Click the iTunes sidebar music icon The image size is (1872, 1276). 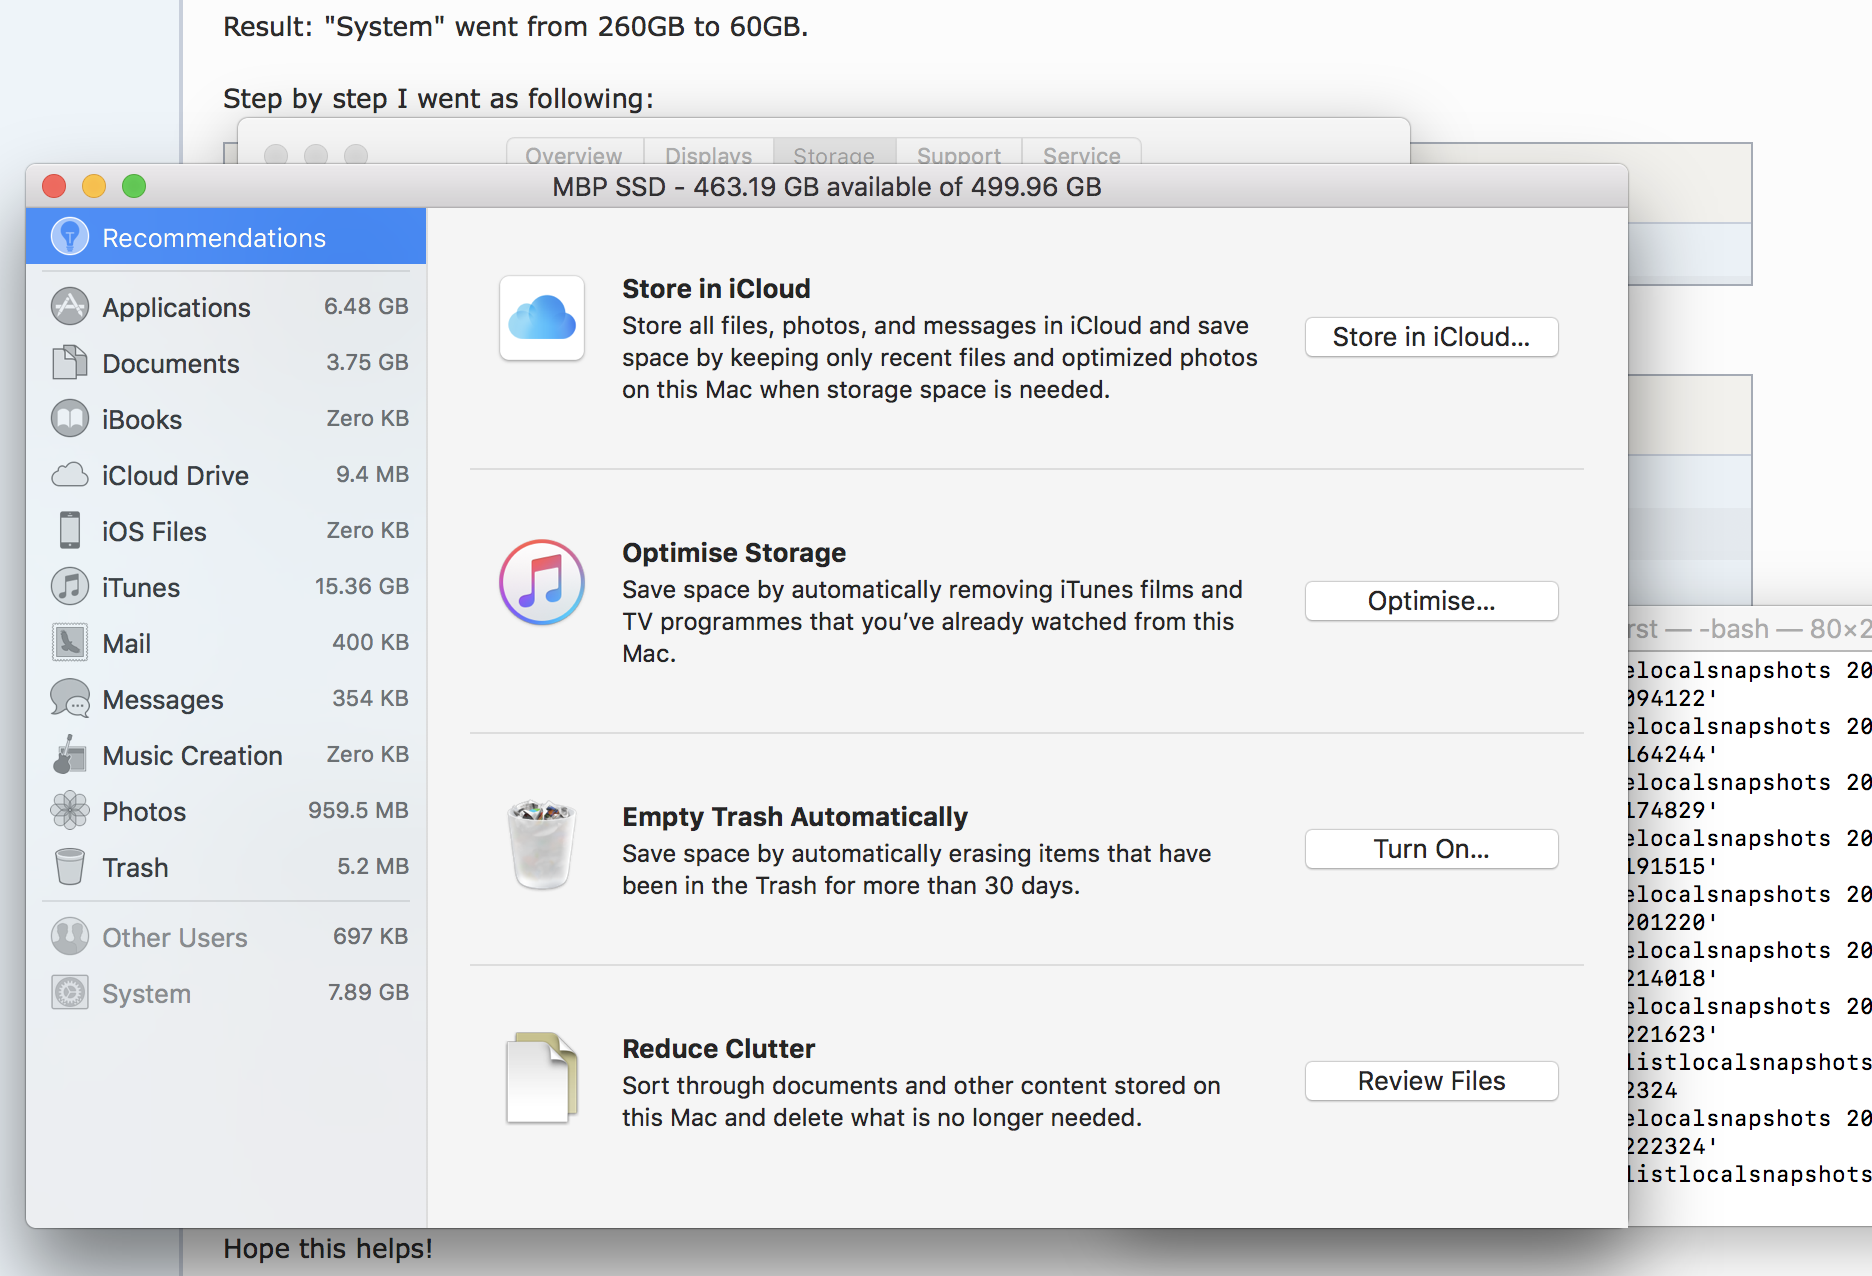pos(70,587)
